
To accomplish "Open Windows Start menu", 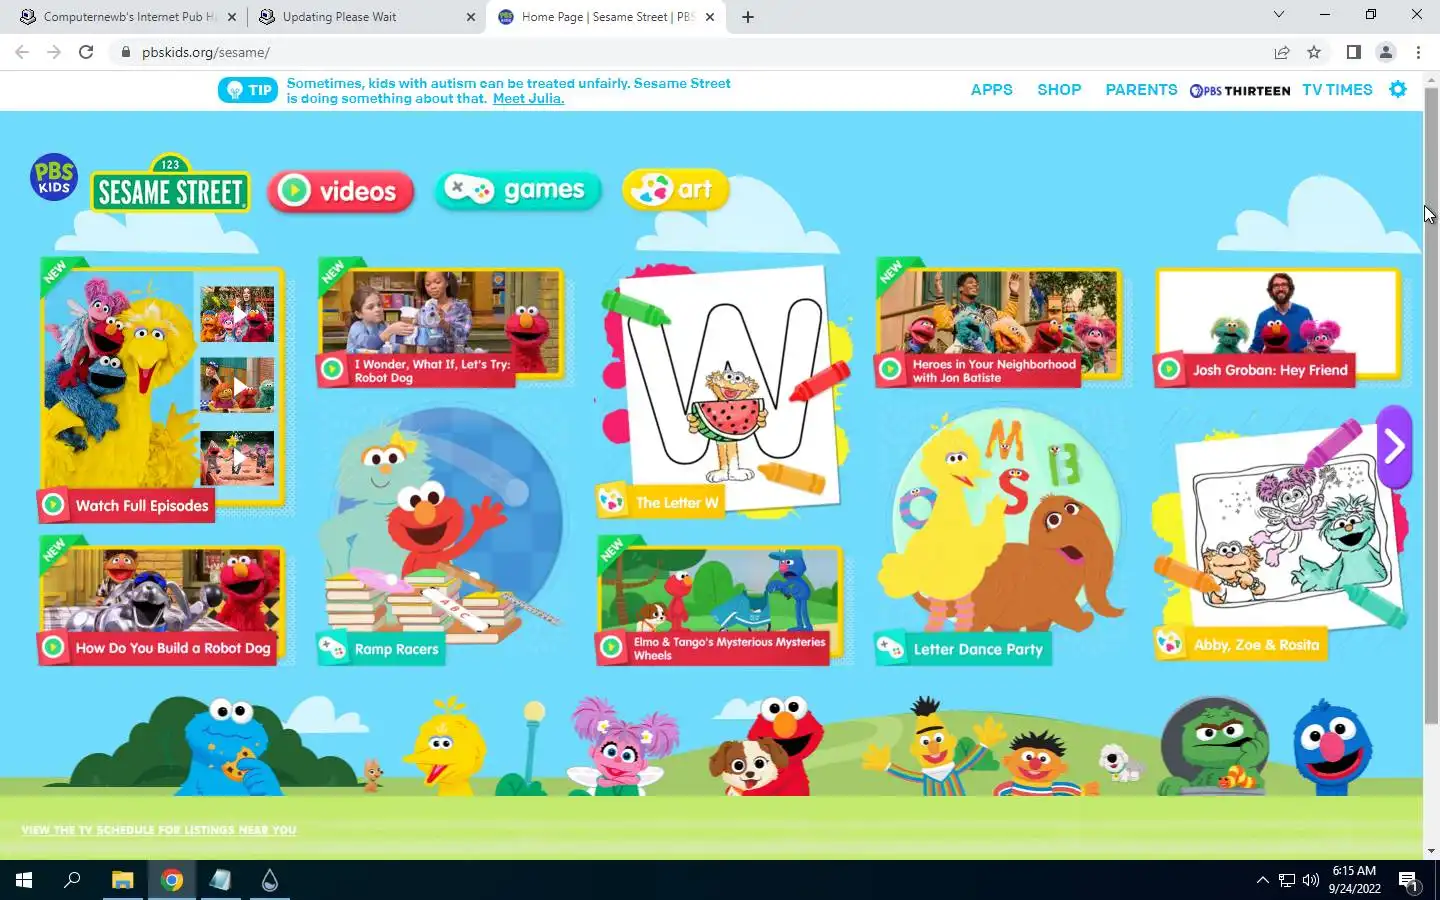I will [24, 880].
